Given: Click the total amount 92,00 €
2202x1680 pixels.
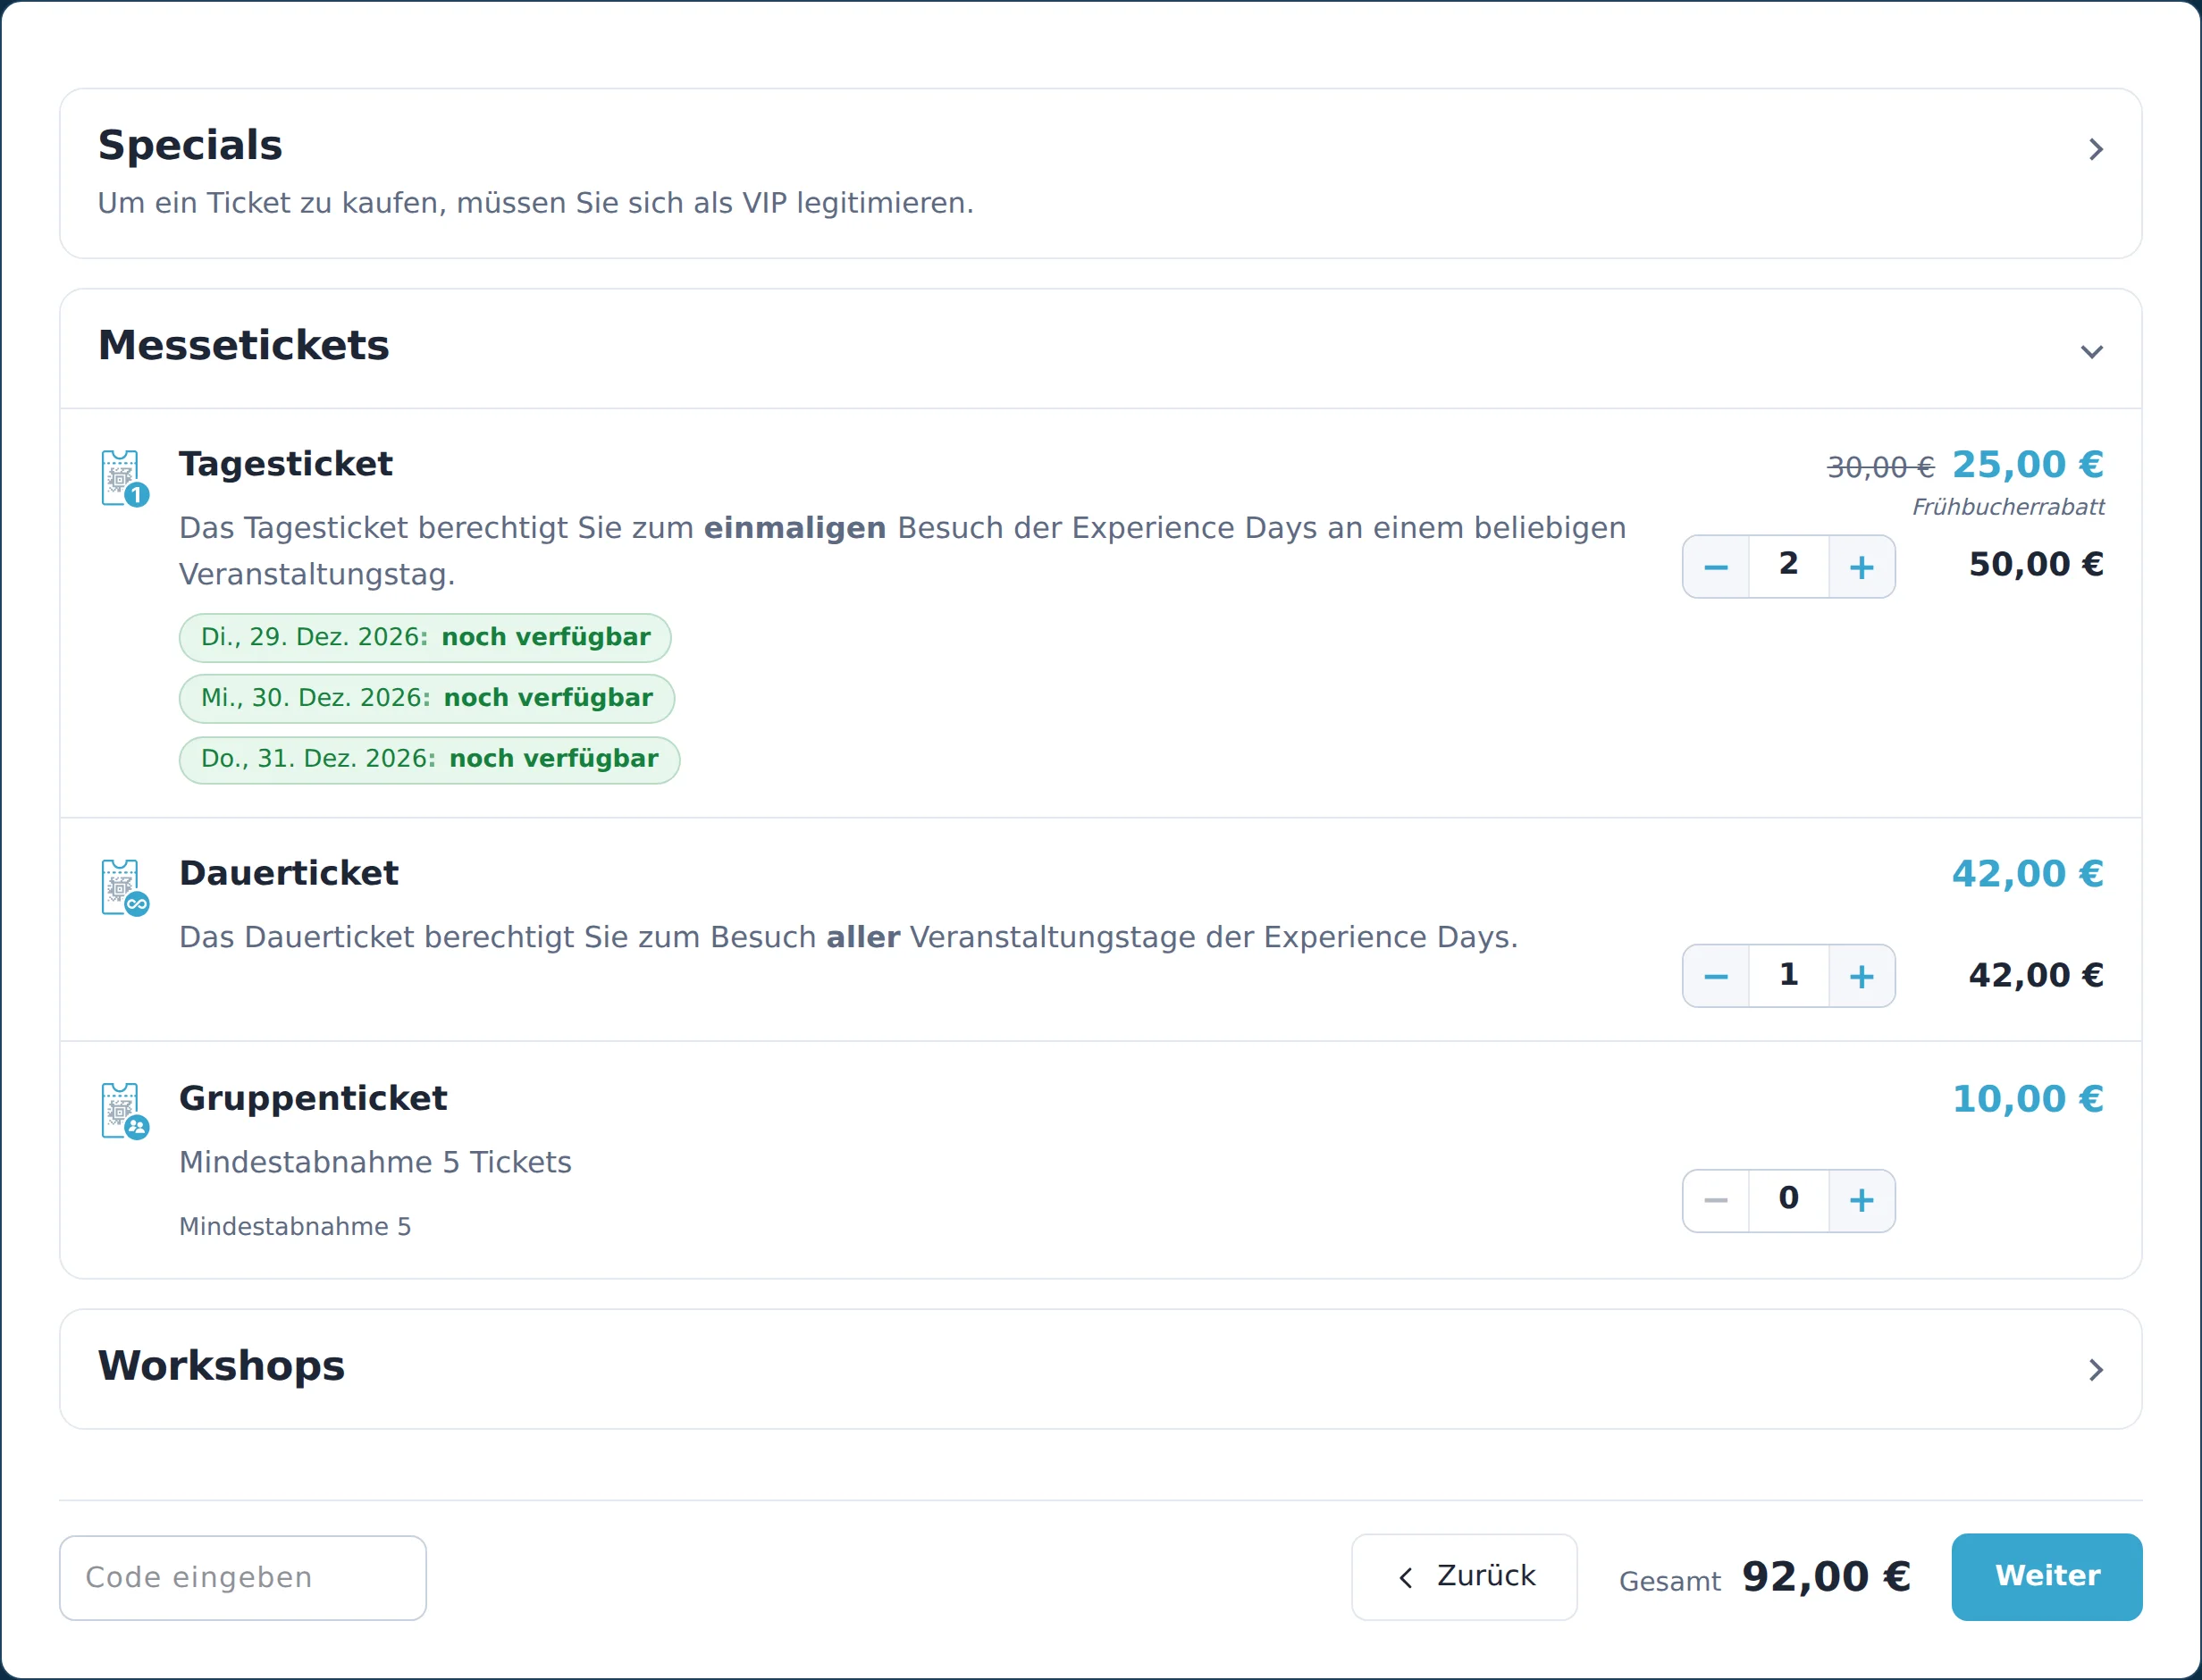Looking at the screenshot, I should 1826,1577.
